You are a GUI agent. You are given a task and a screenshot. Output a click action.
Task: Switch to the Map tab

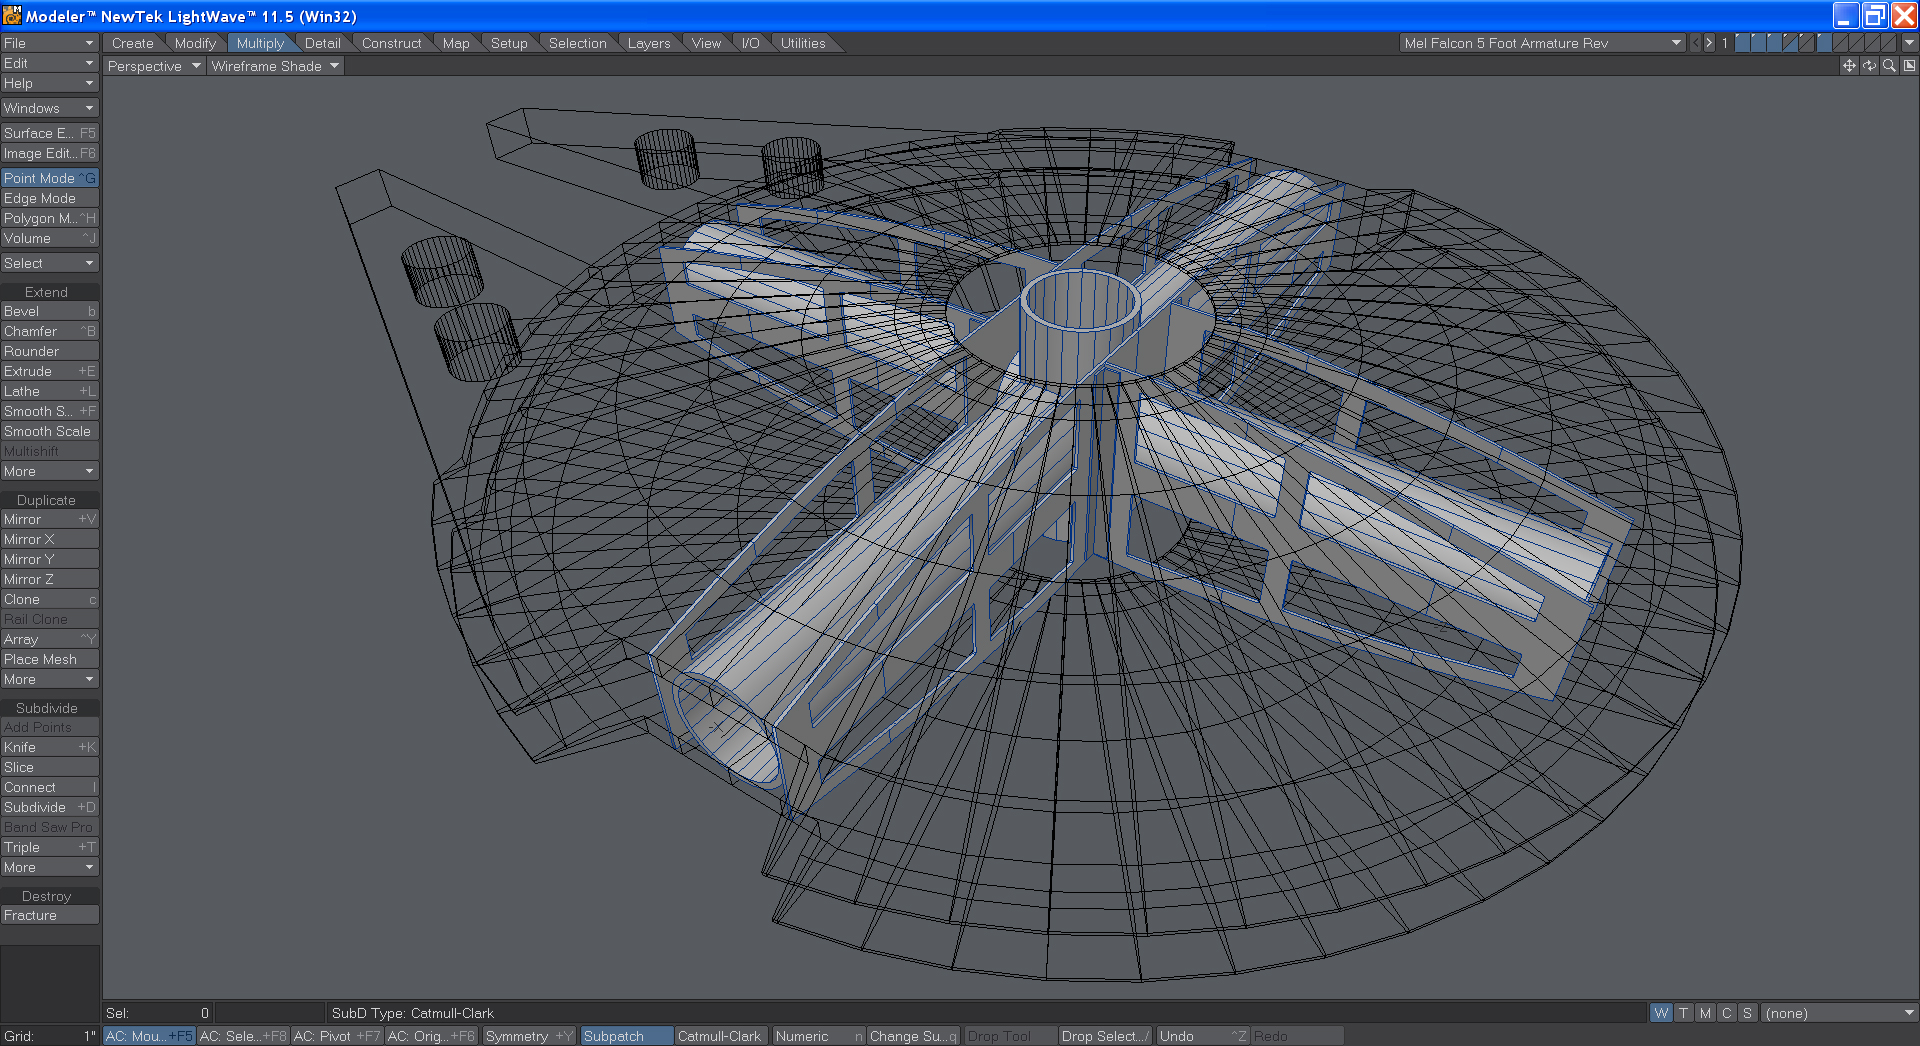tap(456, 43)
